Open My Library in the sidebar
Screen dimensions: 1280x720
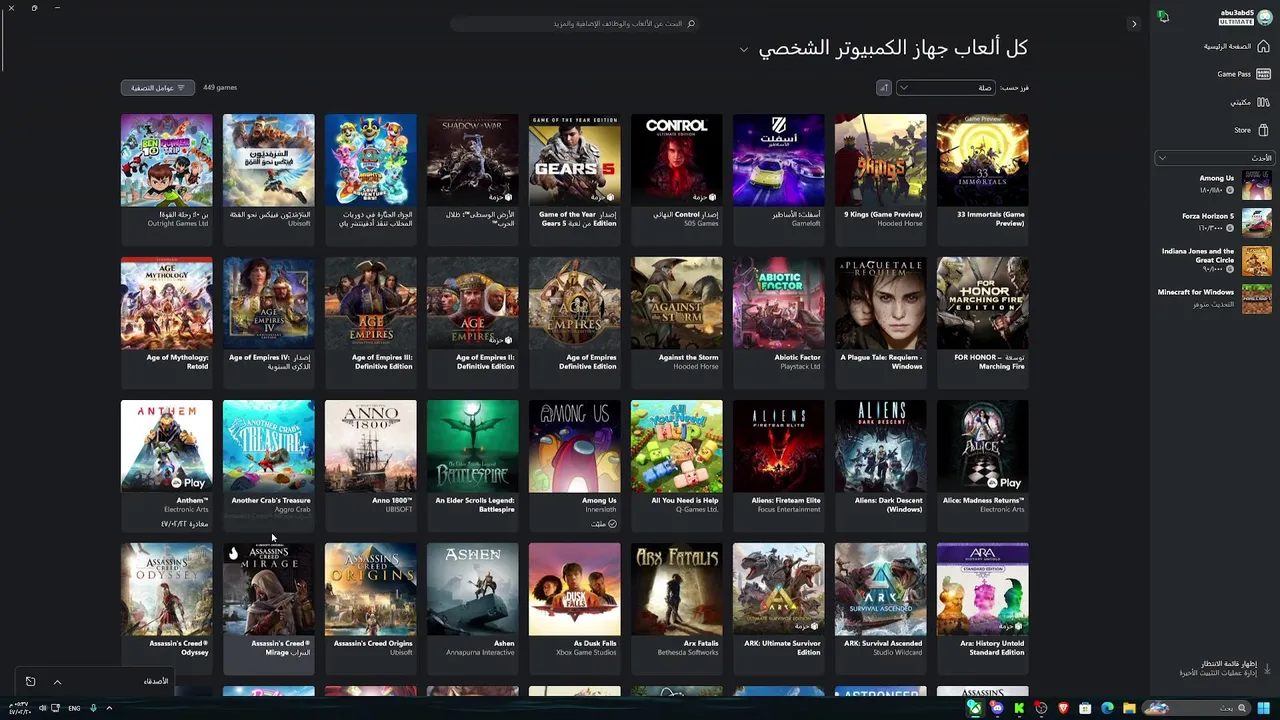coord(1249,102)
